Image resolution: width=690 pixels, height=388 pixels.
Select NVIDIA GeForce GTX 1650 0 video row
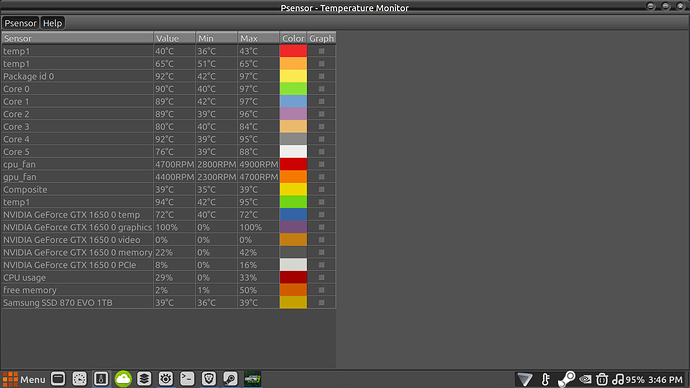169,240
